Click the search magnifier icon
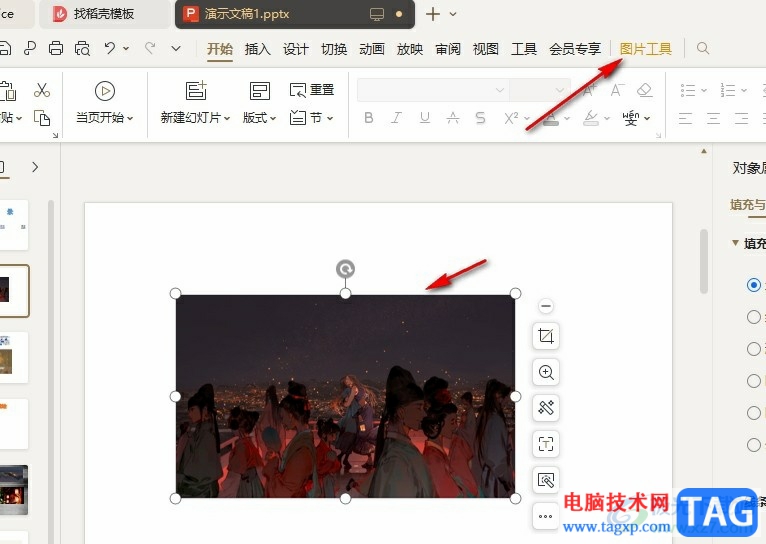Image resolution: width=766 pixels, height=544 pixels. pyautogui.click(x=703, y=48)
